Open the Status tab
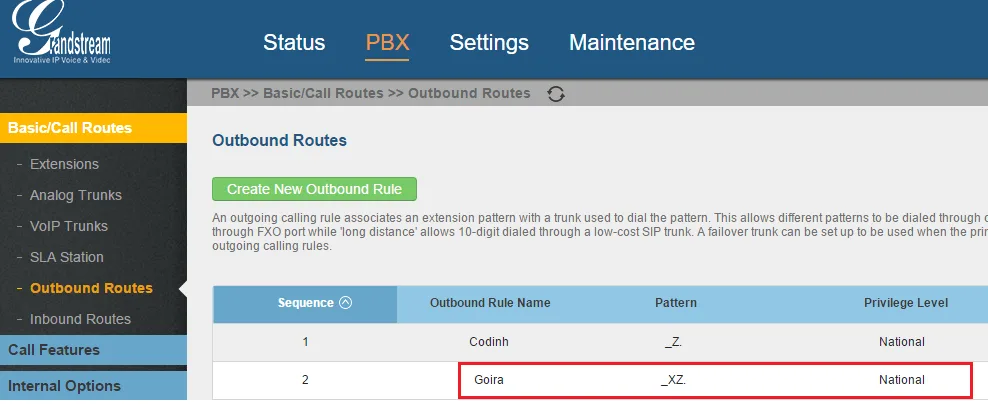This screenshot has width=988, height=404. pyautogui.click(x=294, y=43)
